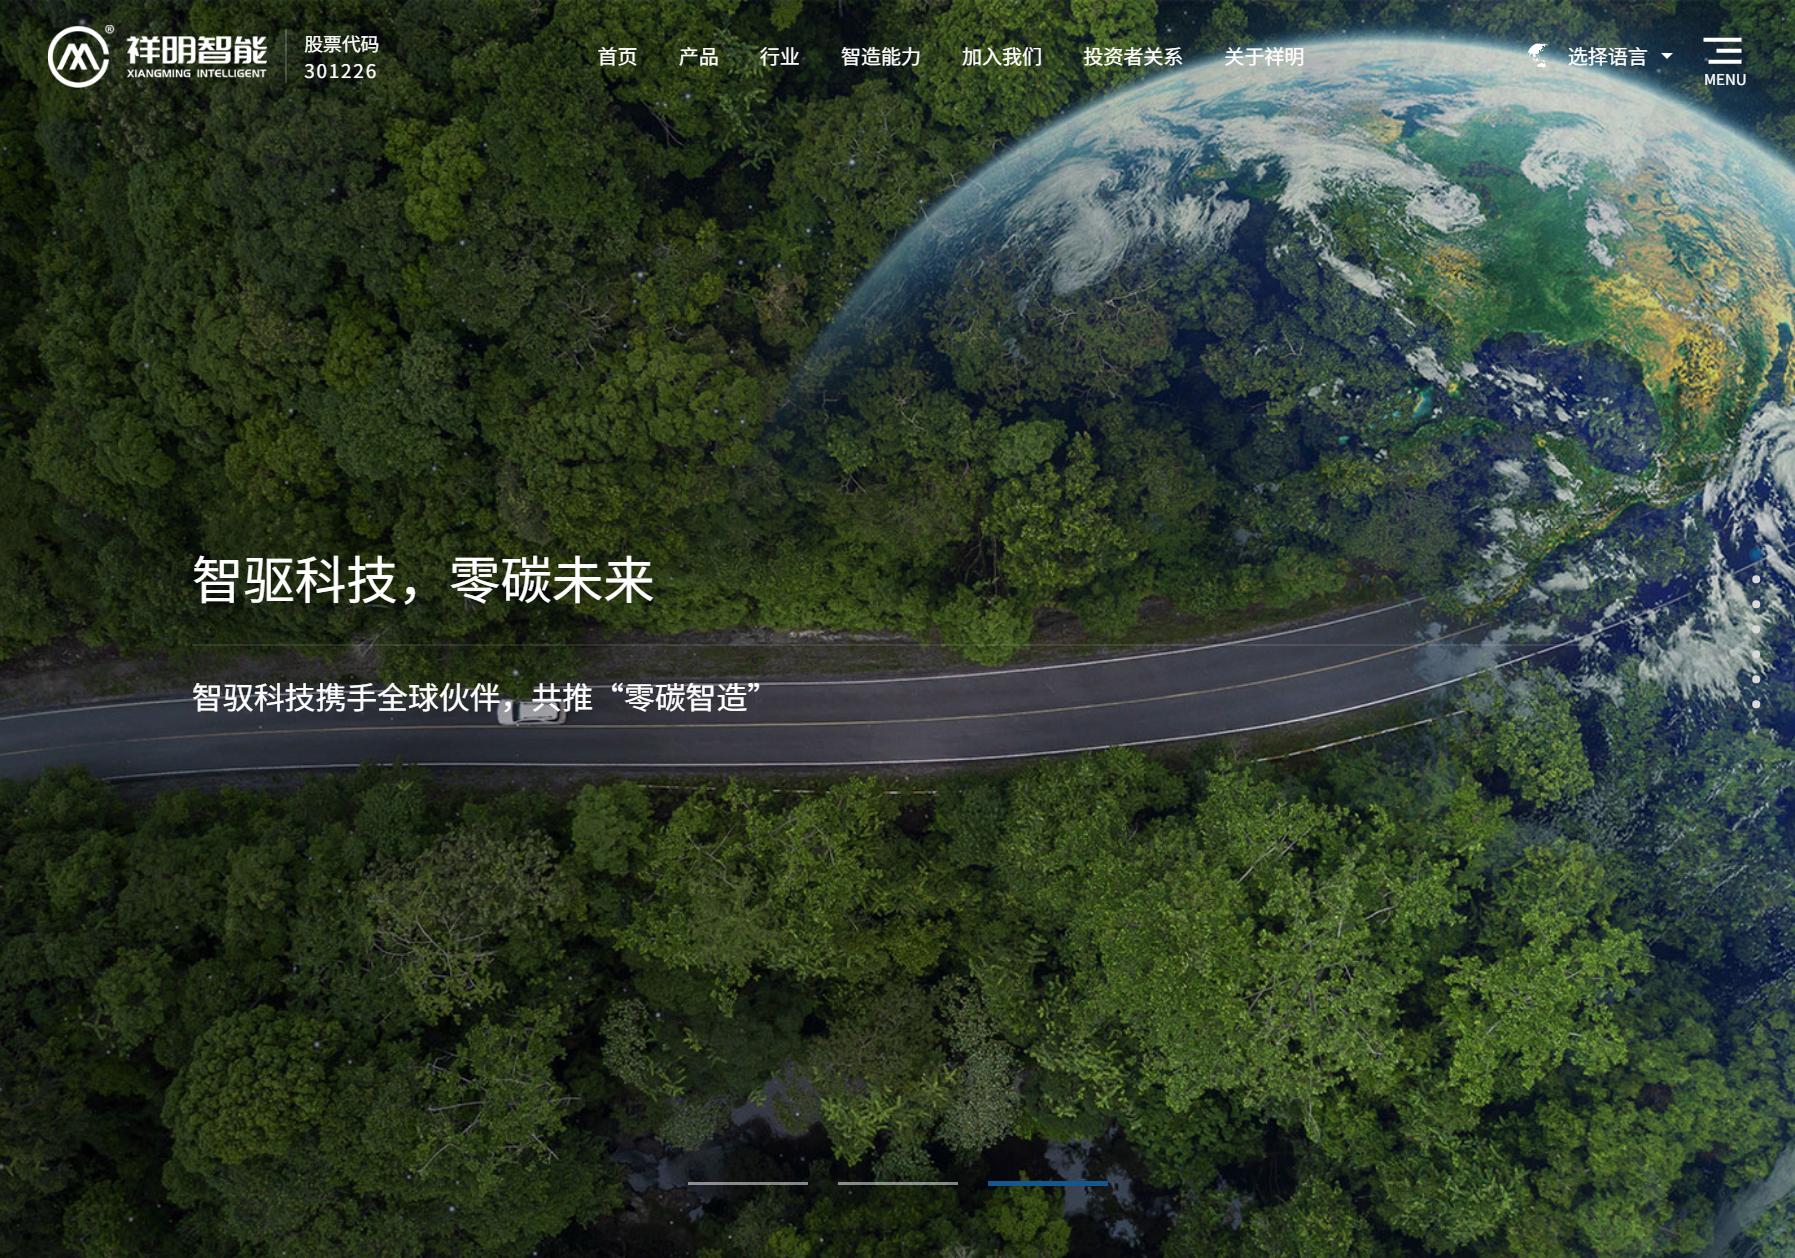Select the active blue dot in the side section navigation
Screen dimensions: 1795x1258
[x=1756, y=553]
